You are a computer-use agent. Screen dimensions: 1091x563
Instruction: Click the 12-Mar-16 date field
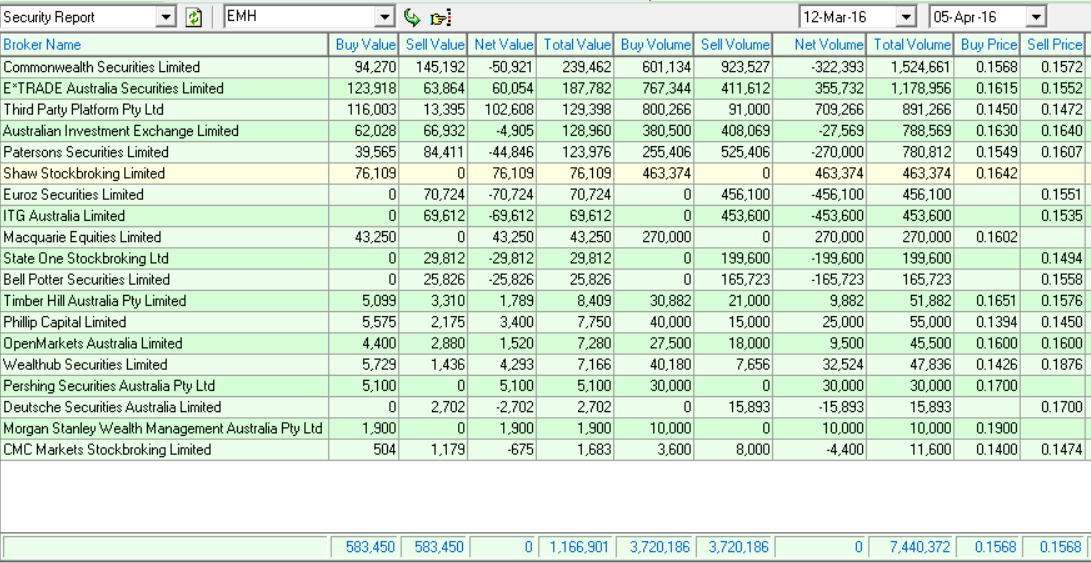click(x=848, y=17)
